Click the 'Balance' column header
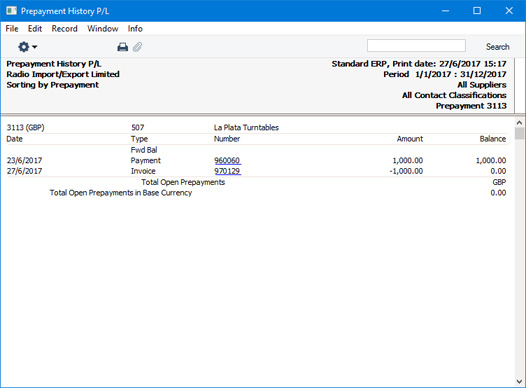The height and width of the screenshot is (388, 526). (492, 139)
